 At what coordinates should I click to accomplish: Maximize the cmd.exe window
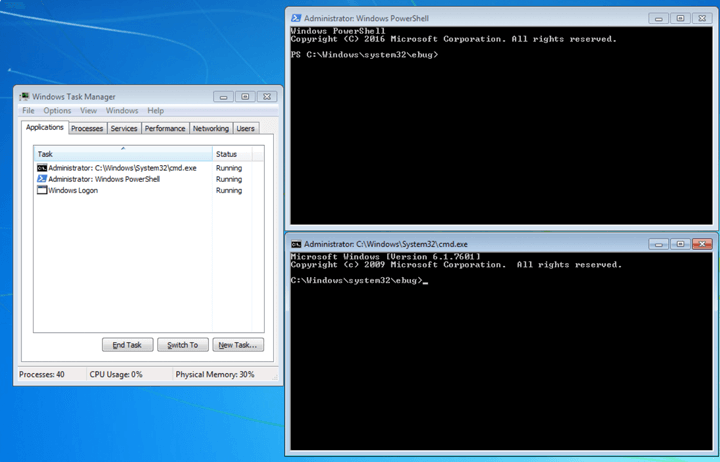pyautogui.click(x=681, y=244)
